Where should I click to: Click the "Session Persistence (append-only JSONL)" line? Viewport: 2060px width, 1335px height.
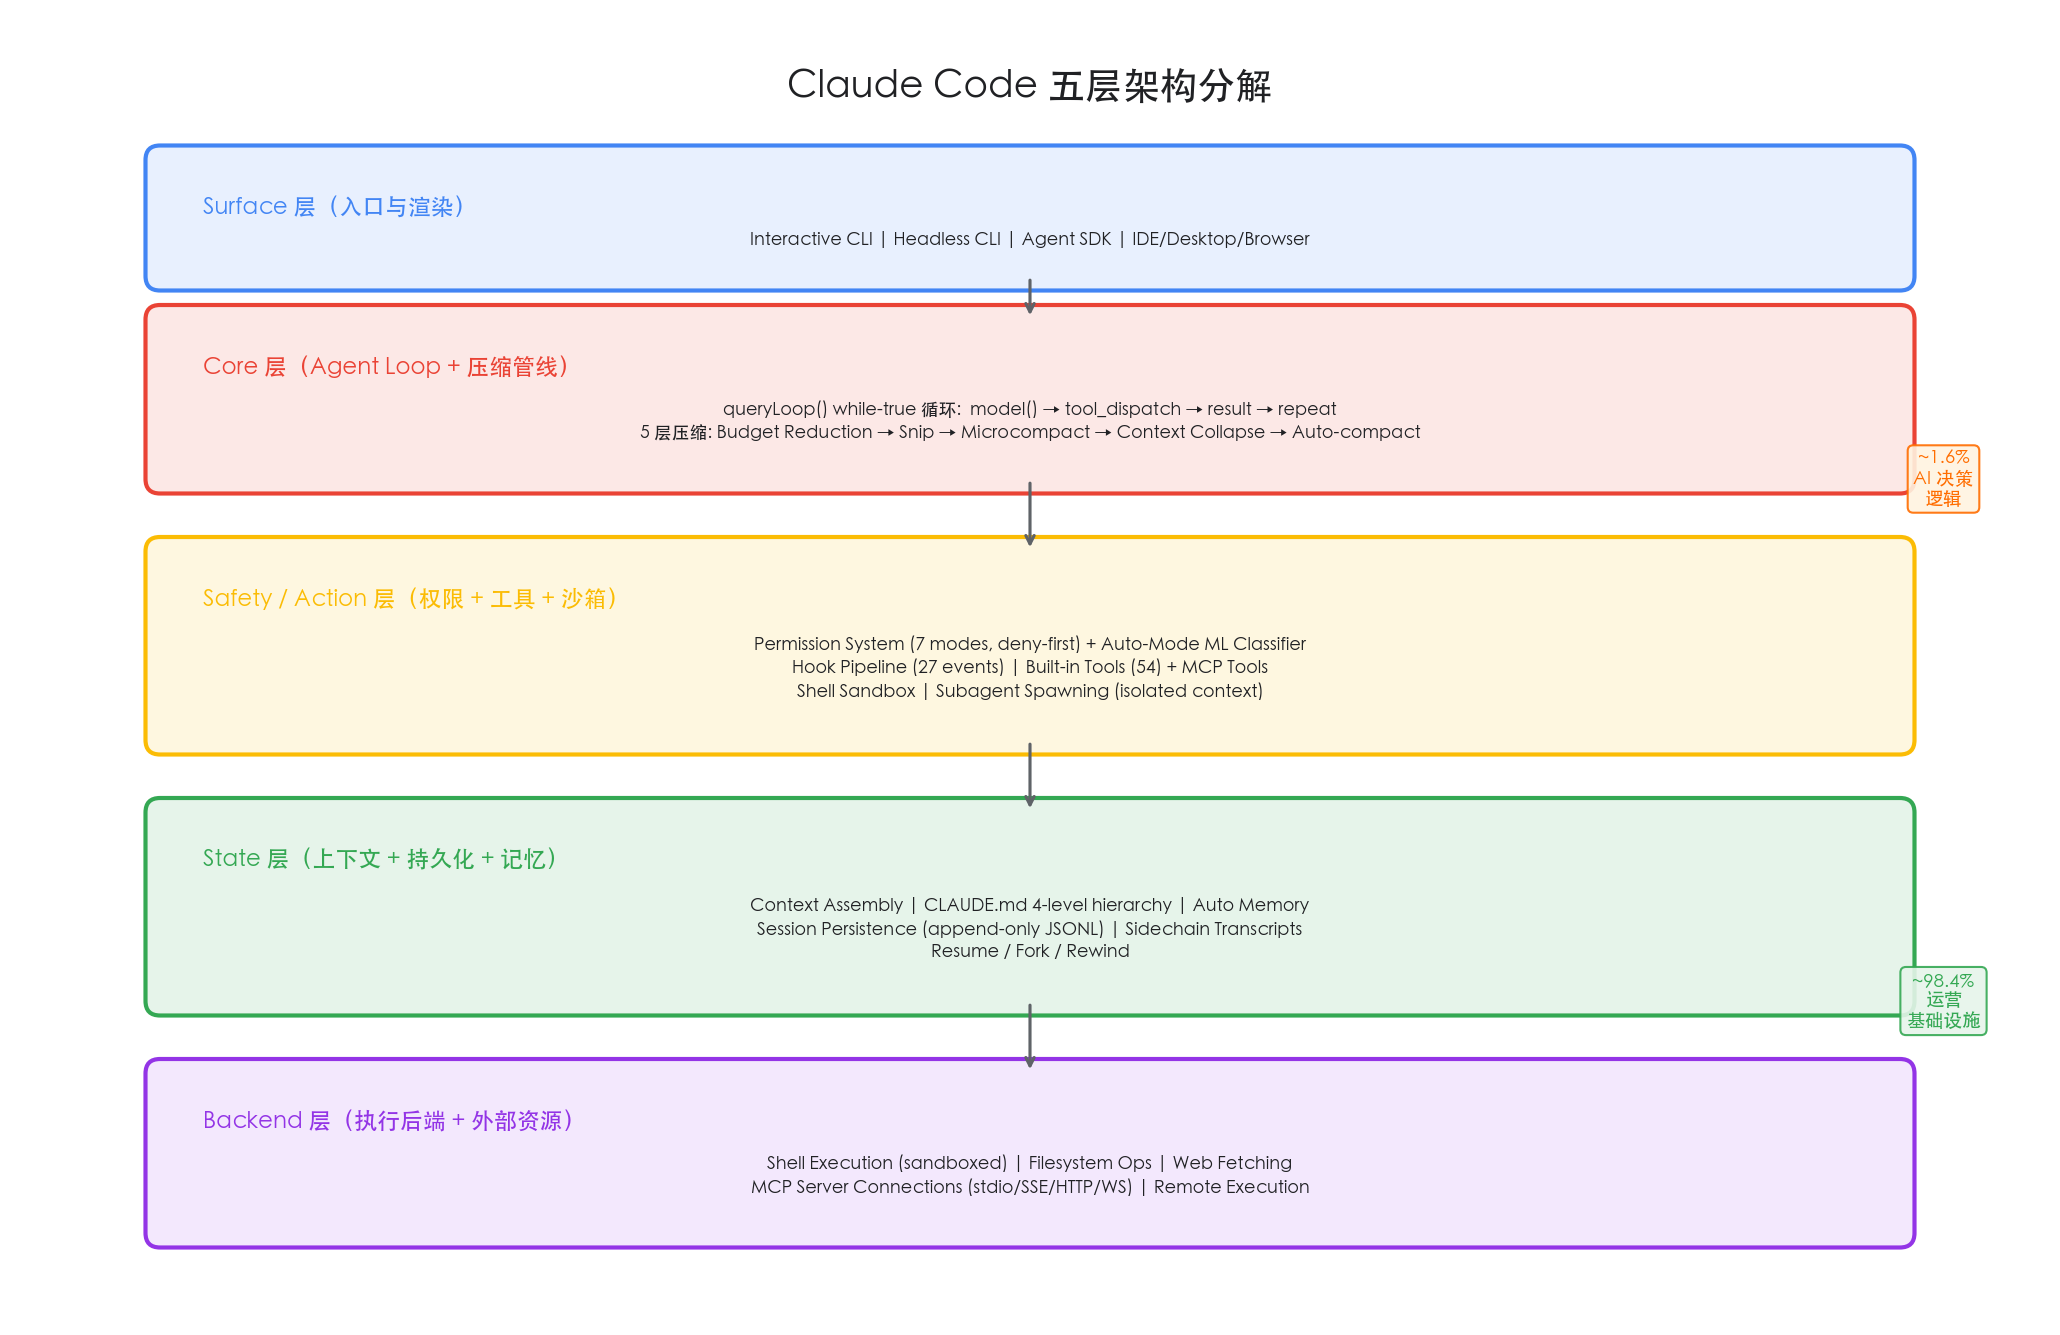click(x=1029, y=929)
